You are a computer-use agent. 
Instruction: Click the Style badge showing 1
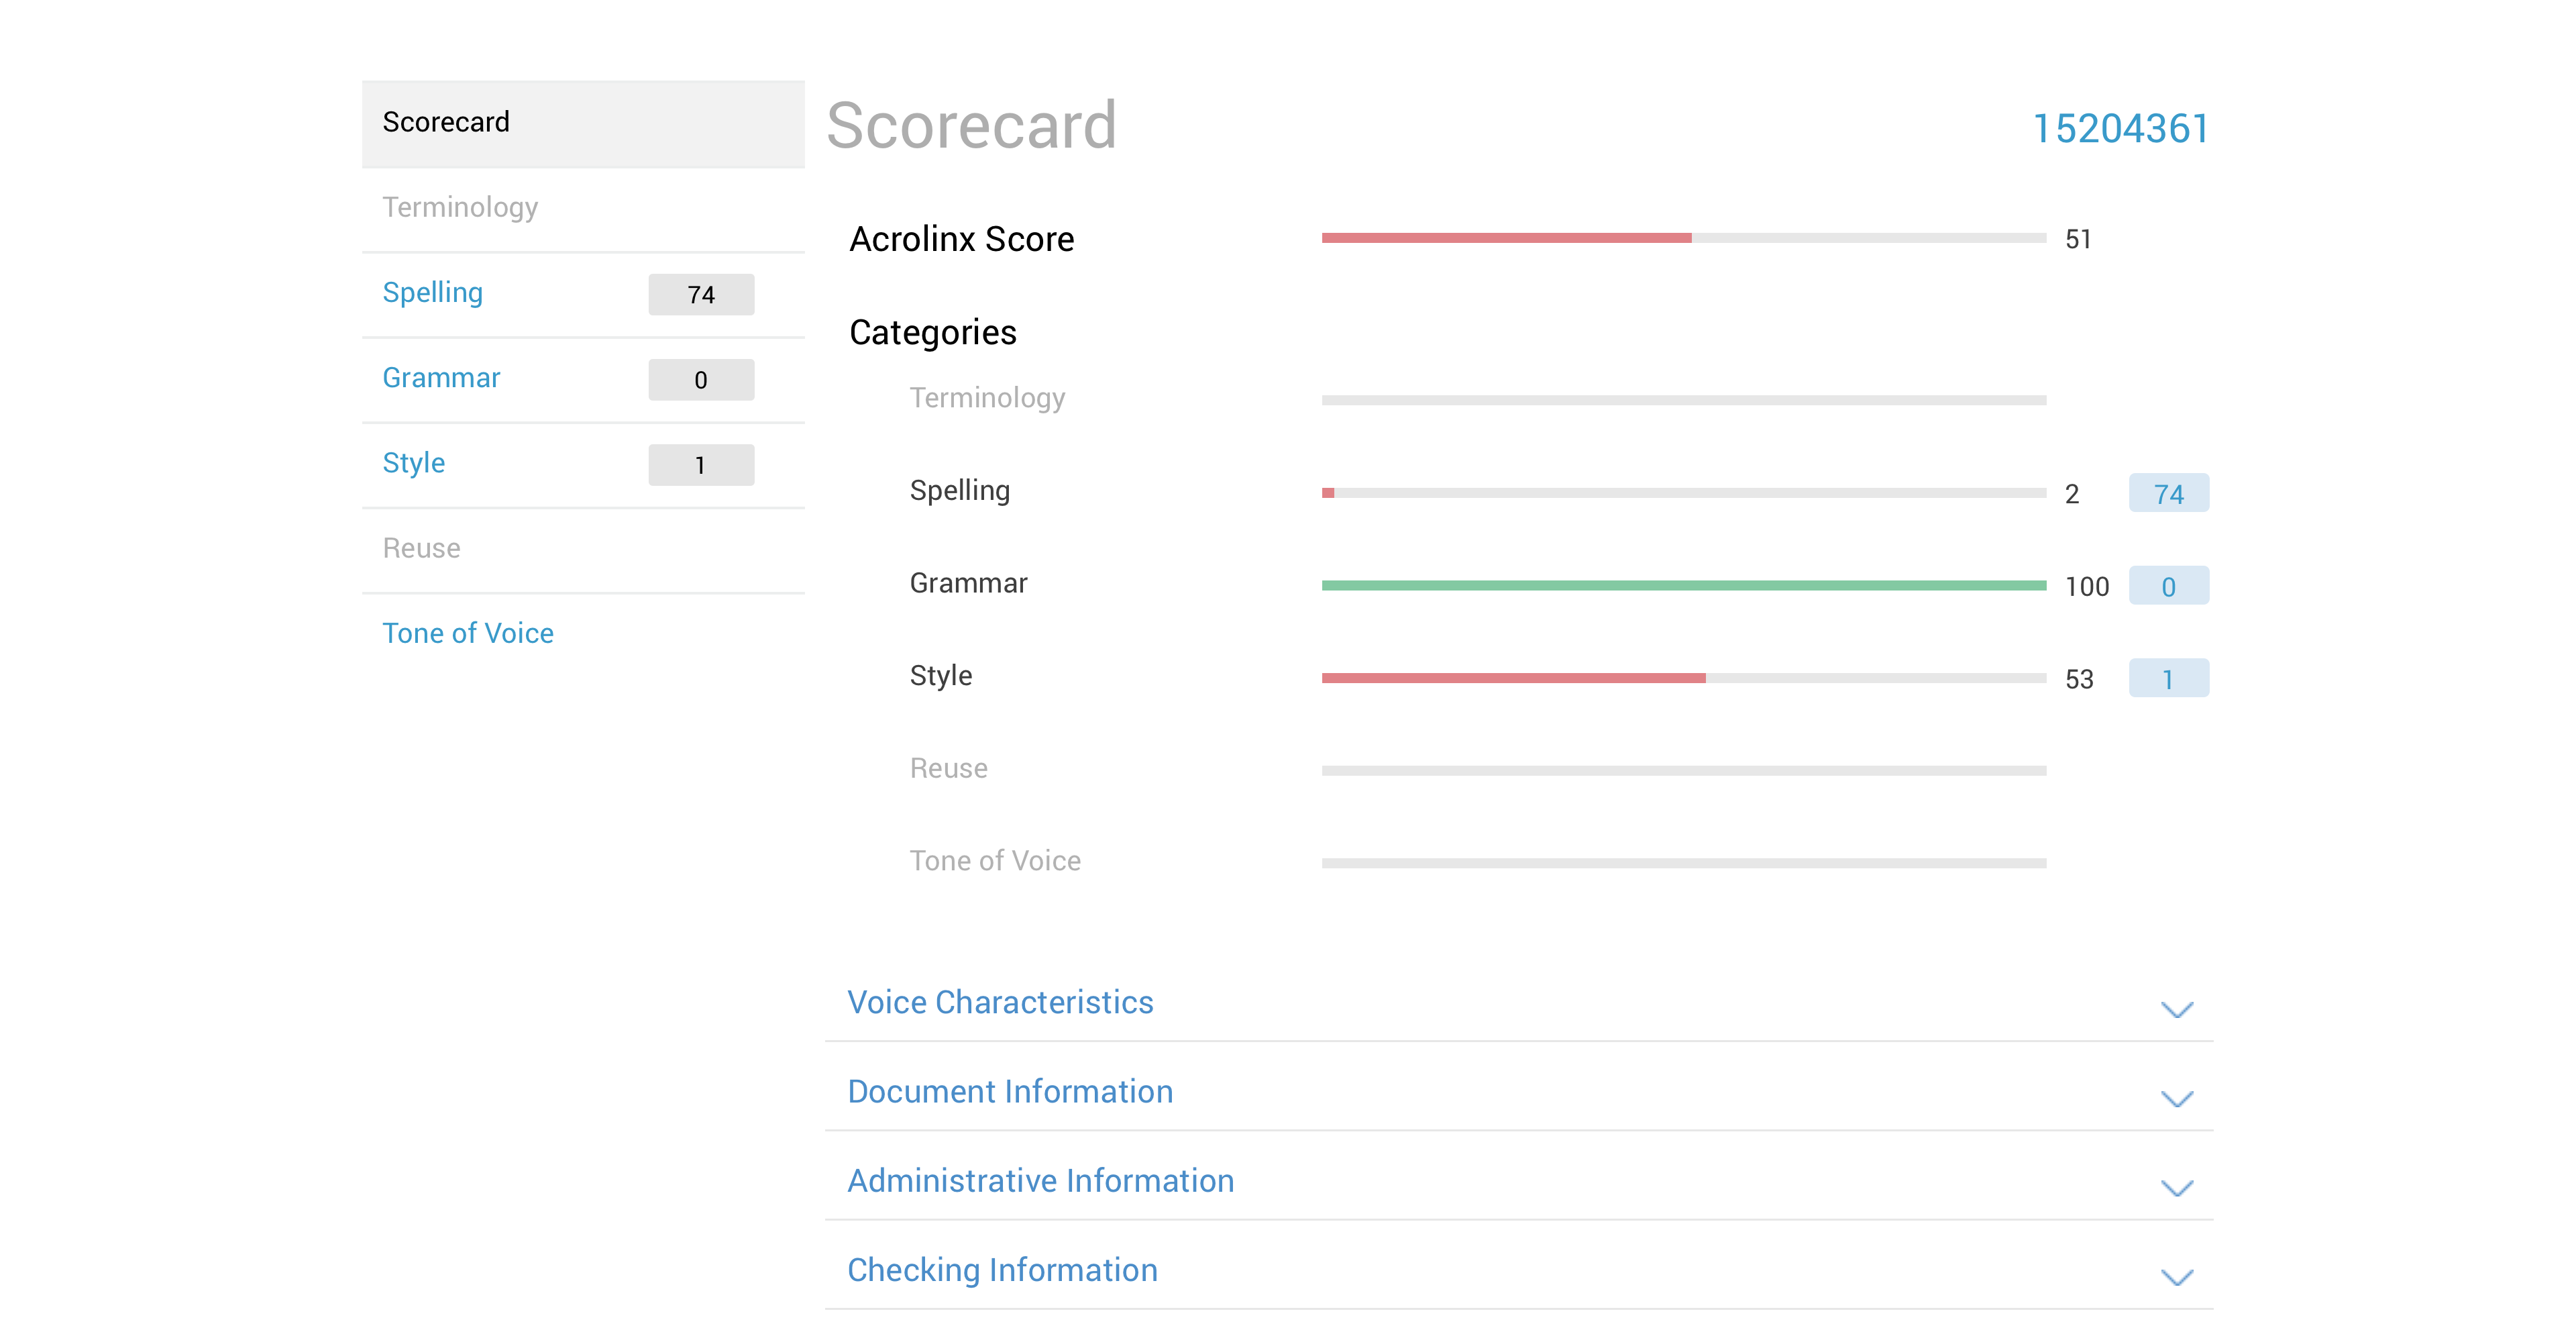(2168, 677)
